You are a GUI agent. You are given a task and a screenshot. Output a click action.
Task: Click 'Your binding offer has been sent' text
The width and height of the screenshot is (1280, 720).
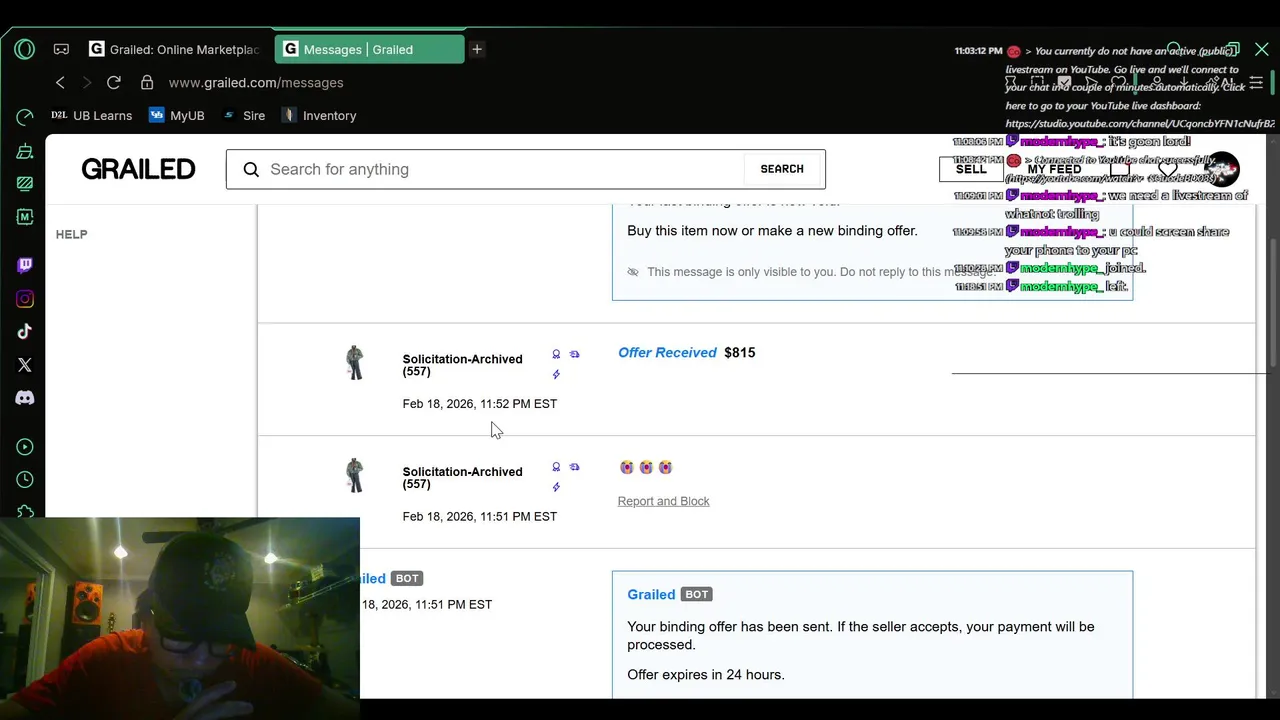click(x=861, y=636)
